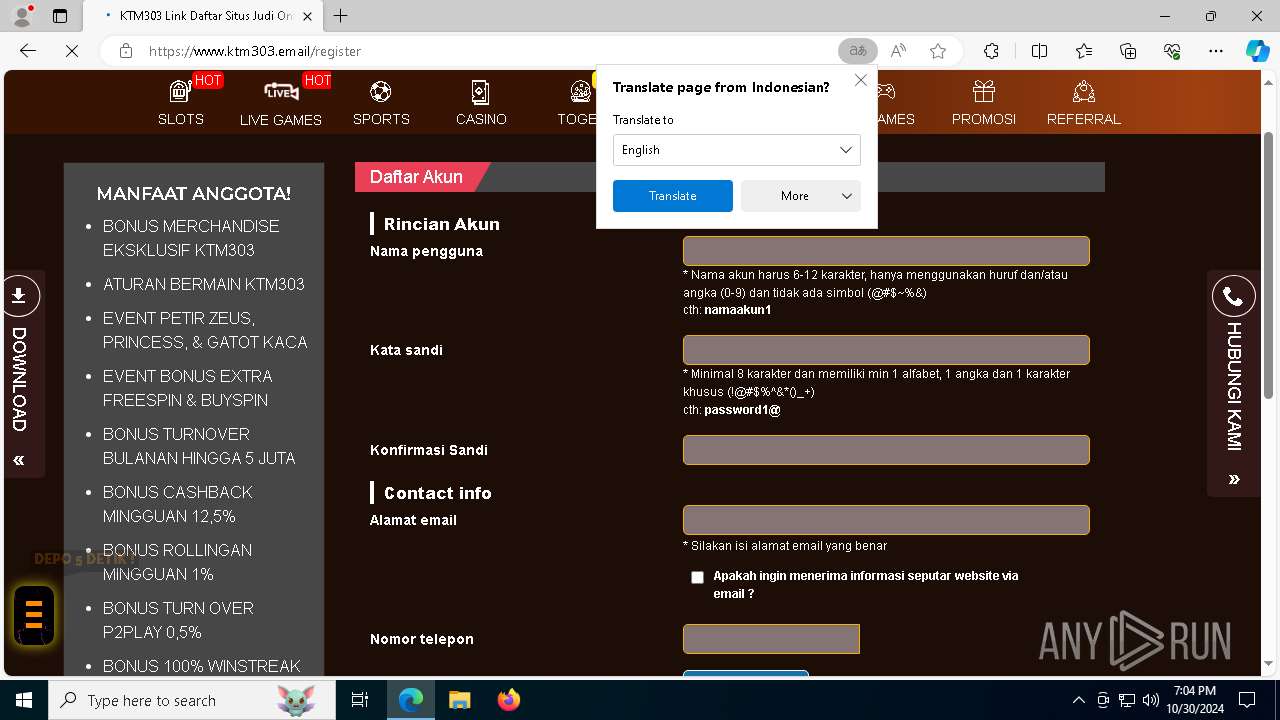The image size is (1280, 720).
Task: Open a new browser tab
Action: tap(341, 16)
